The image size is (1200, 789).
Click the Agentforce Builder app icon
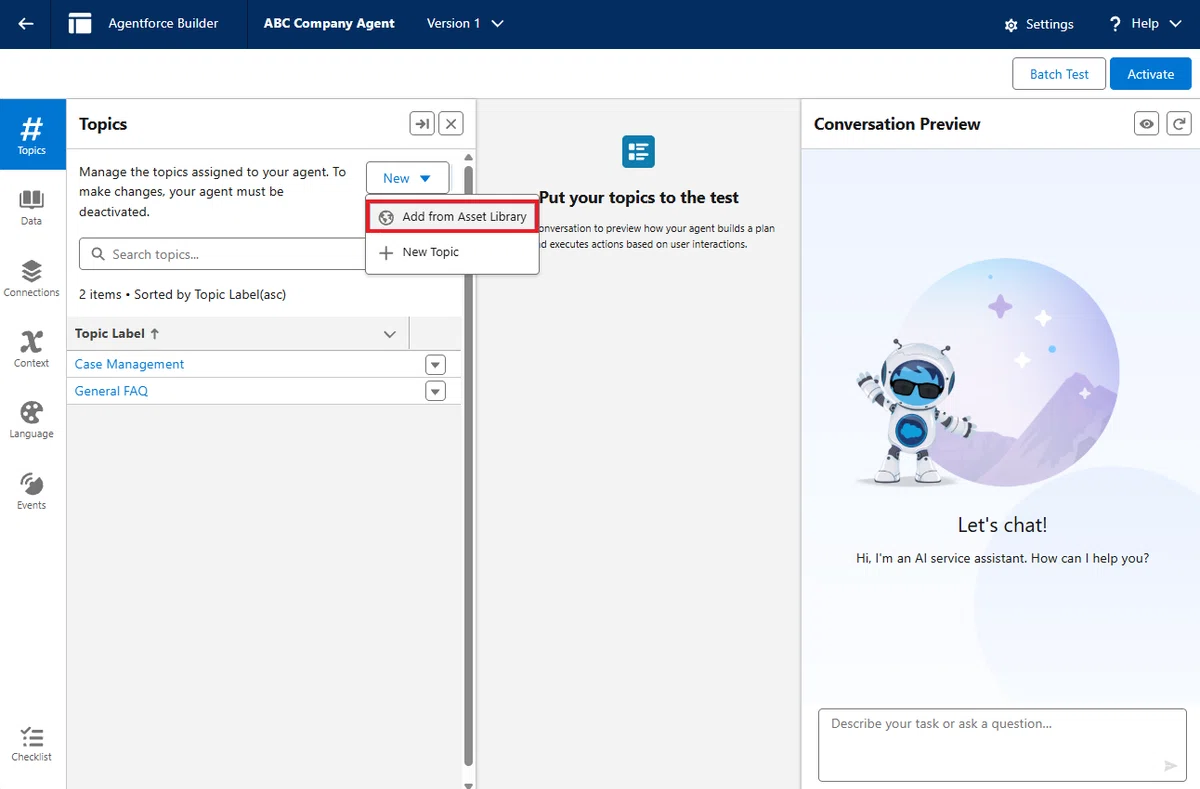click(80, 24)
